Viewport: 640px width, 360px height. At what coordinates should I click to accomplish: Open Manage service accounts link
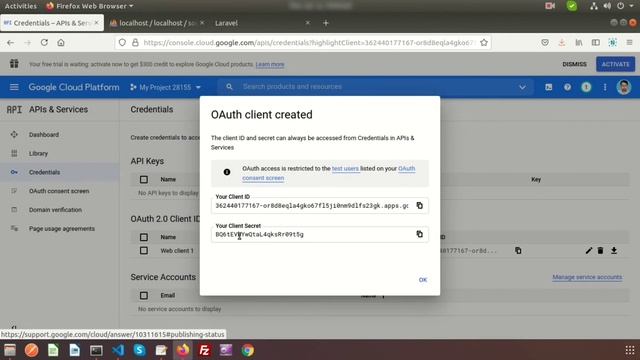587,277
